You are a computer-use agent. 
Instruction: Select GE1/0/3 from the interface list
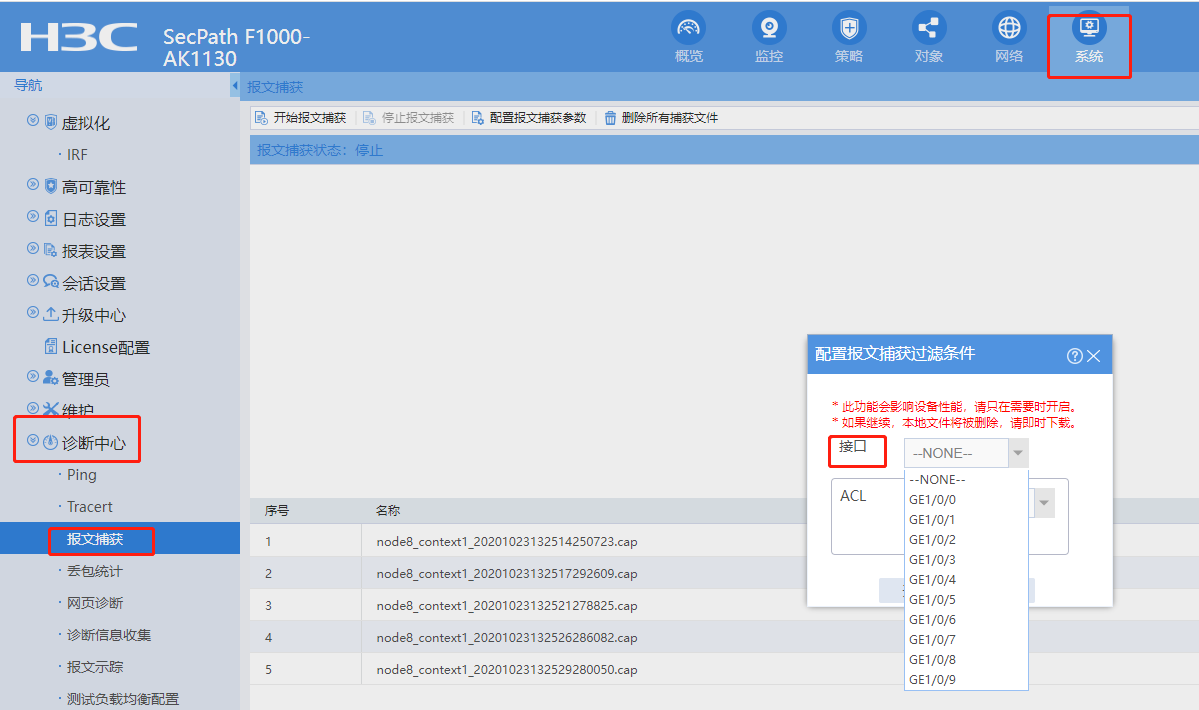tap(966, 560)
